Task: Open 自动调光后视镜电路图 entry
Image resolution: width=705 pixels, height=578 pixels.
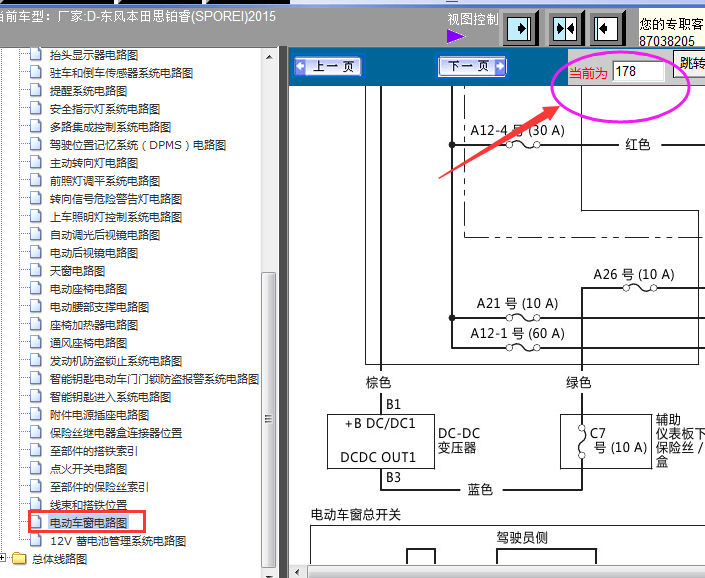Action: (105, 235)
